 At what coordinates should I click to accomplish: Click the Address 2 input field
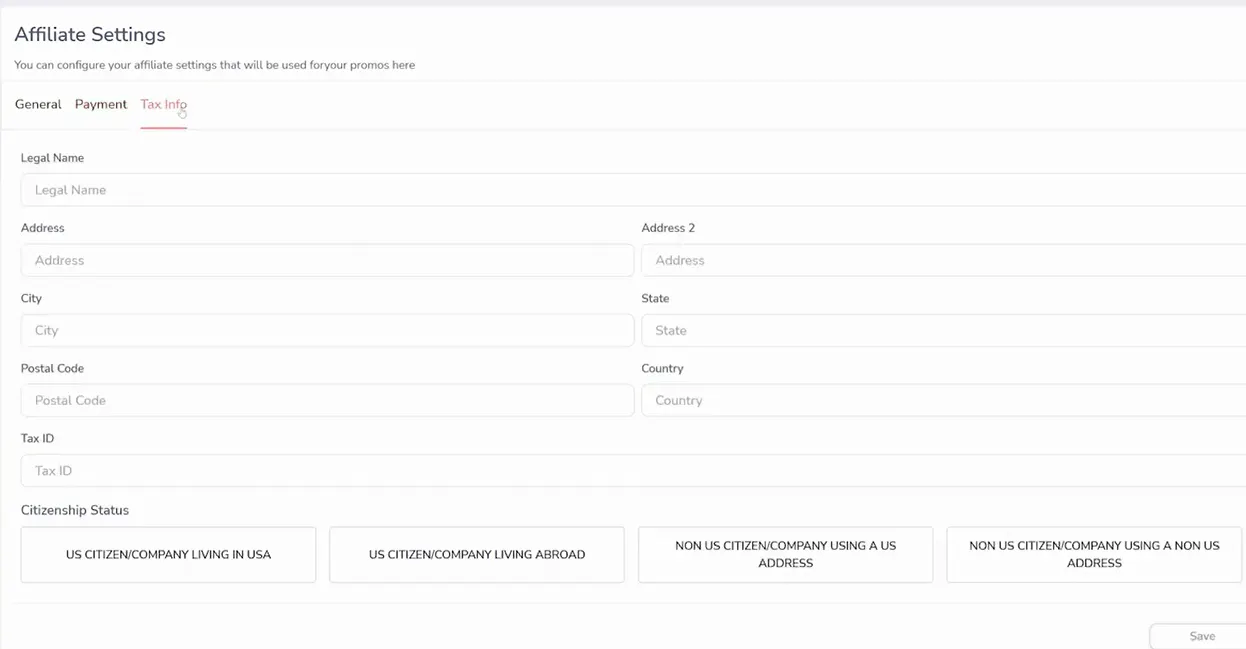point(944,260)
